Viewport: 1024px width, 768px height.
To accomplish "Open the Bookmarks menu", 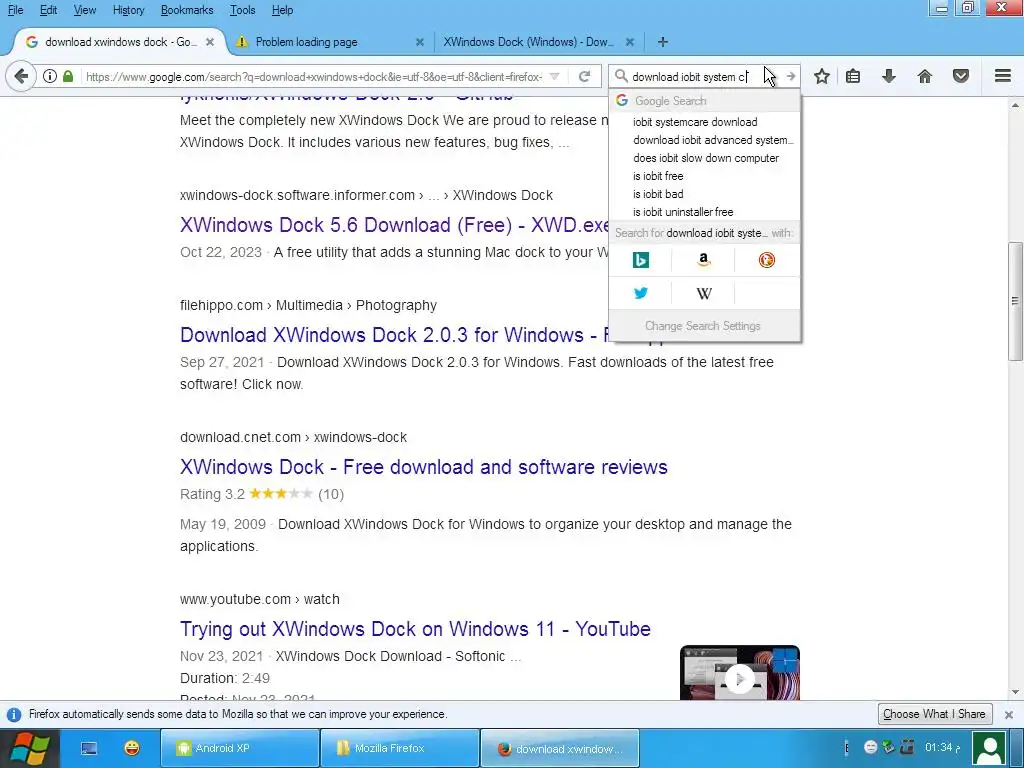I will tap(187, 10).
